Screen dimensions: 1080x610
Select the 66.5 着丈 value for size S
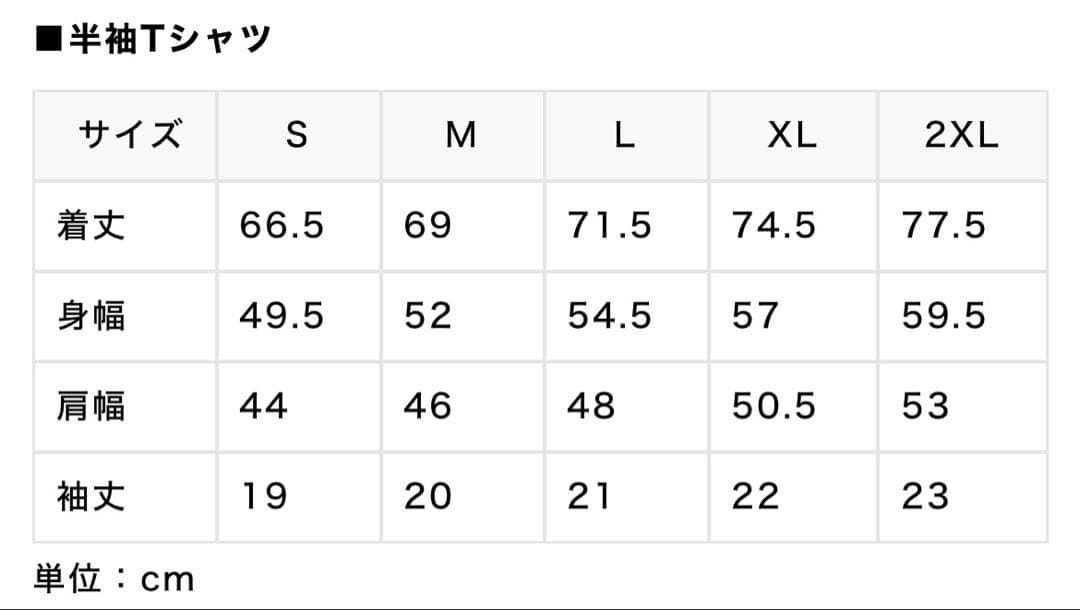click(x=282, y=226)
